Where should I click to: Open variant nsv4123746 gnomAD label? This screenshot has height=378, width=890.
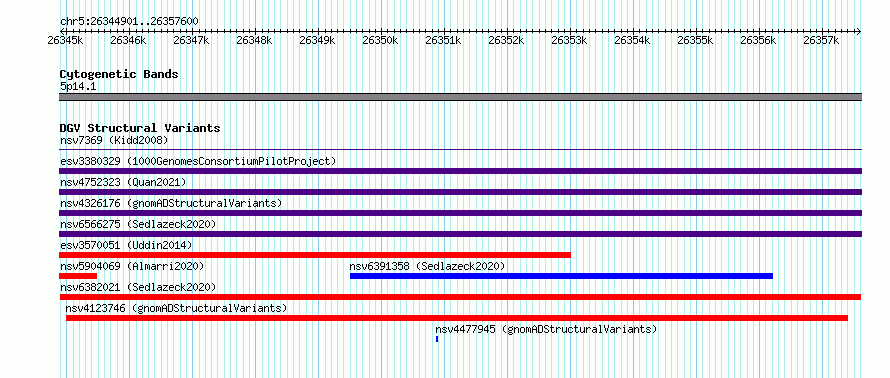coord(177,308)
